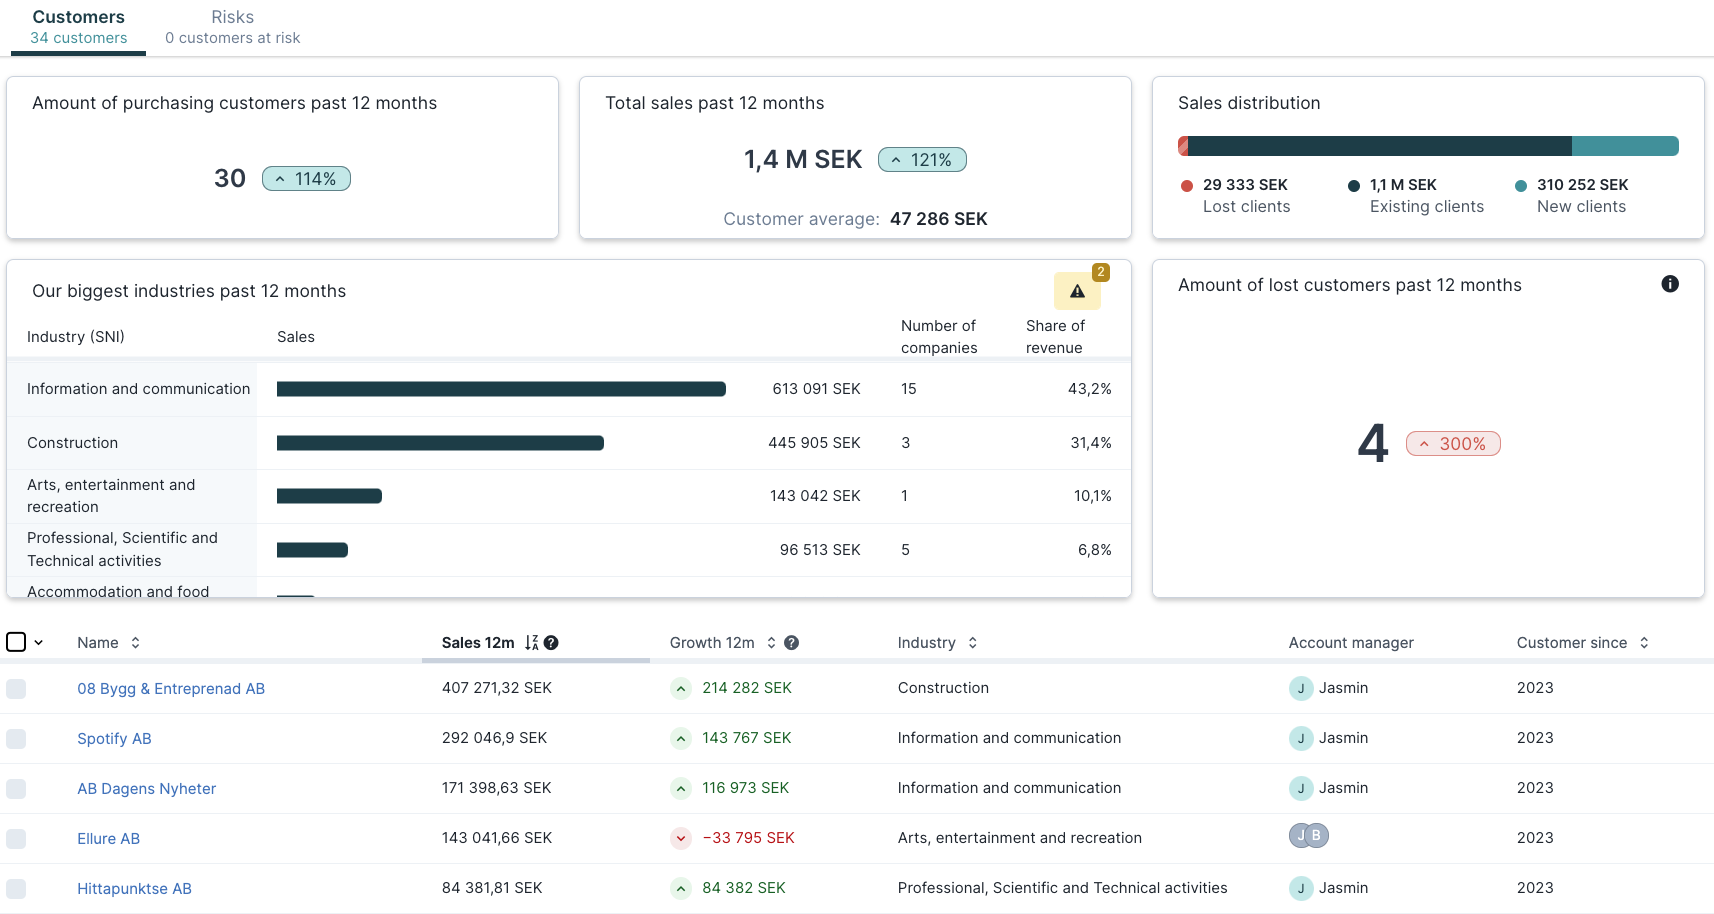Sort by Growth 12m column arrows
The height and width of the screenshot is (914, 1714).
click(771, 643)
